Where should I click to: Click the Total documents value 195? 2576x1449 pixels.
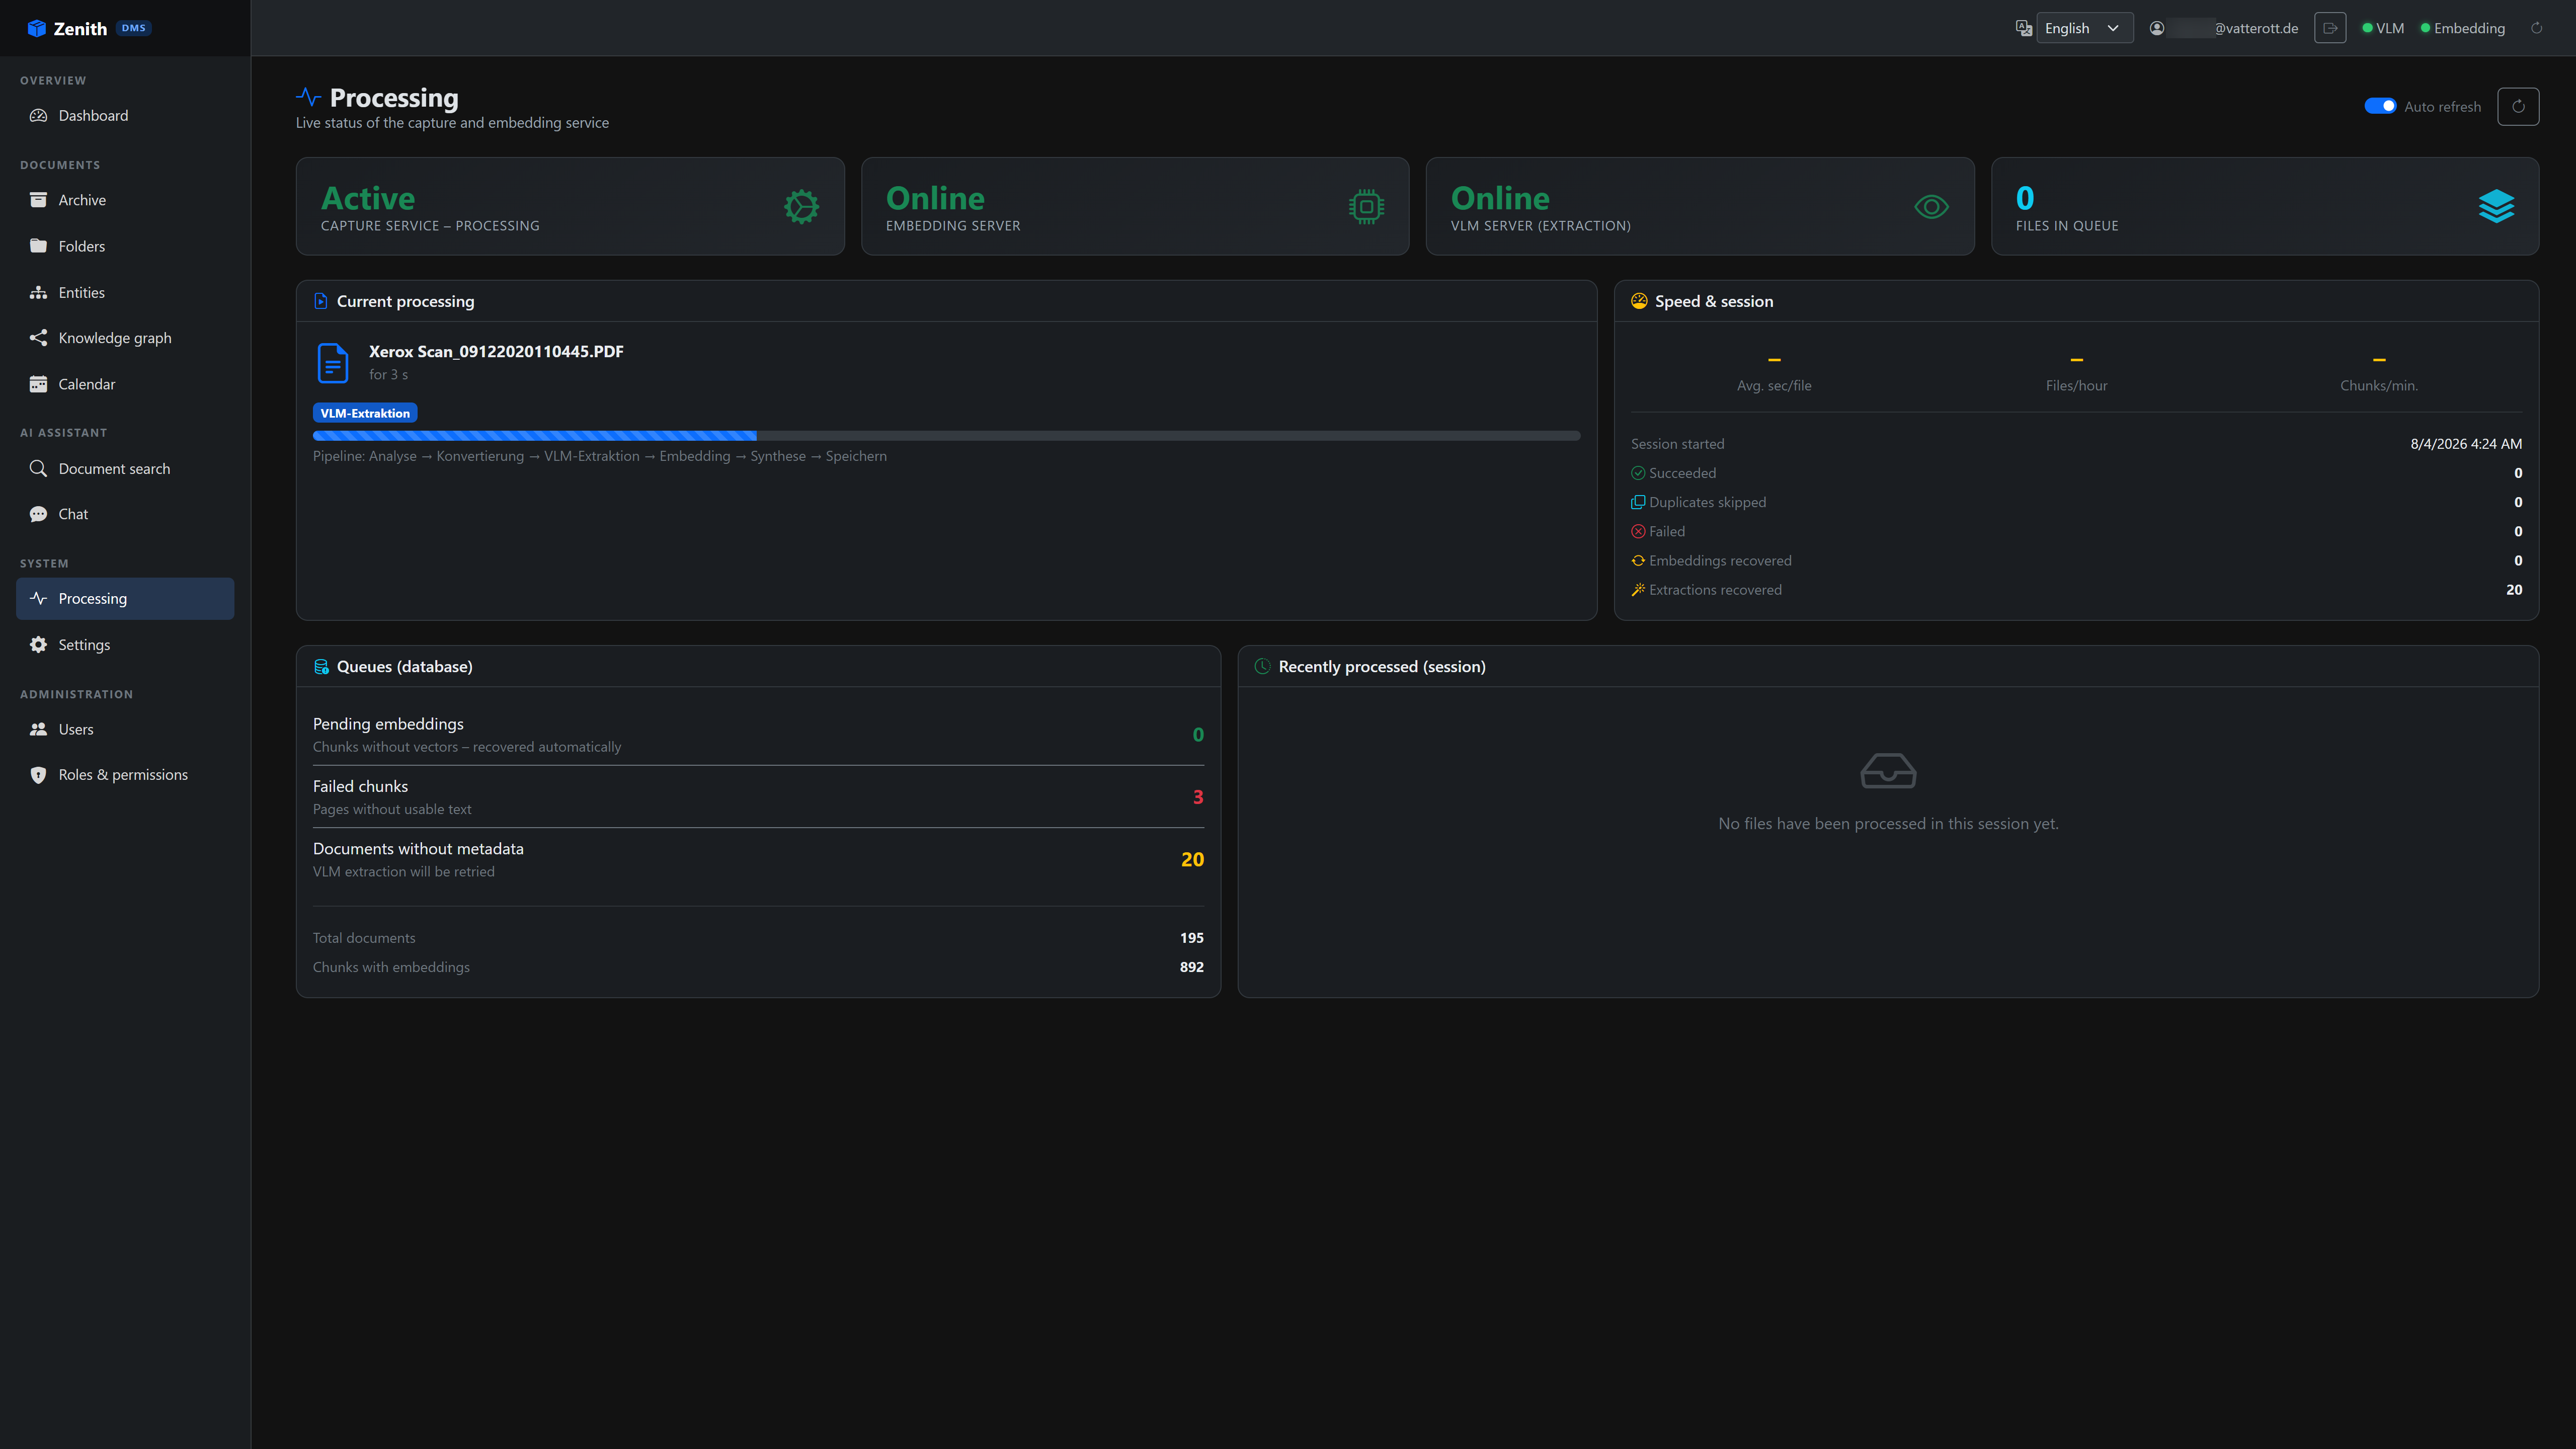(1192, 938)
